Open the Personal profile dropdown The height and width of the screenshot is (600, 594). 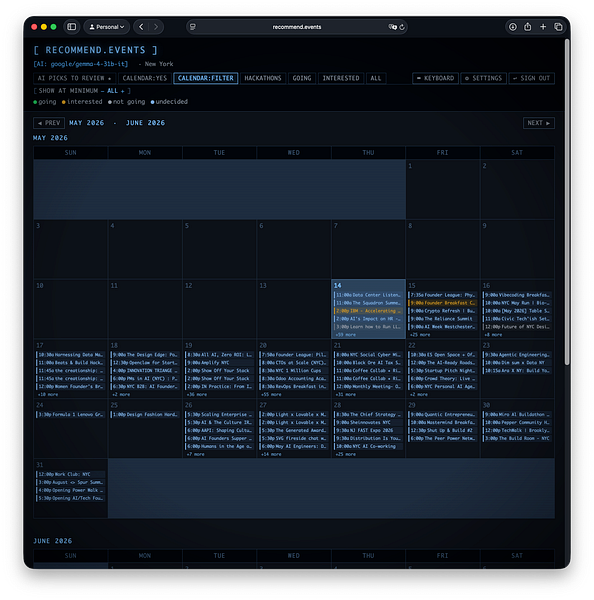tap(107, 27)
